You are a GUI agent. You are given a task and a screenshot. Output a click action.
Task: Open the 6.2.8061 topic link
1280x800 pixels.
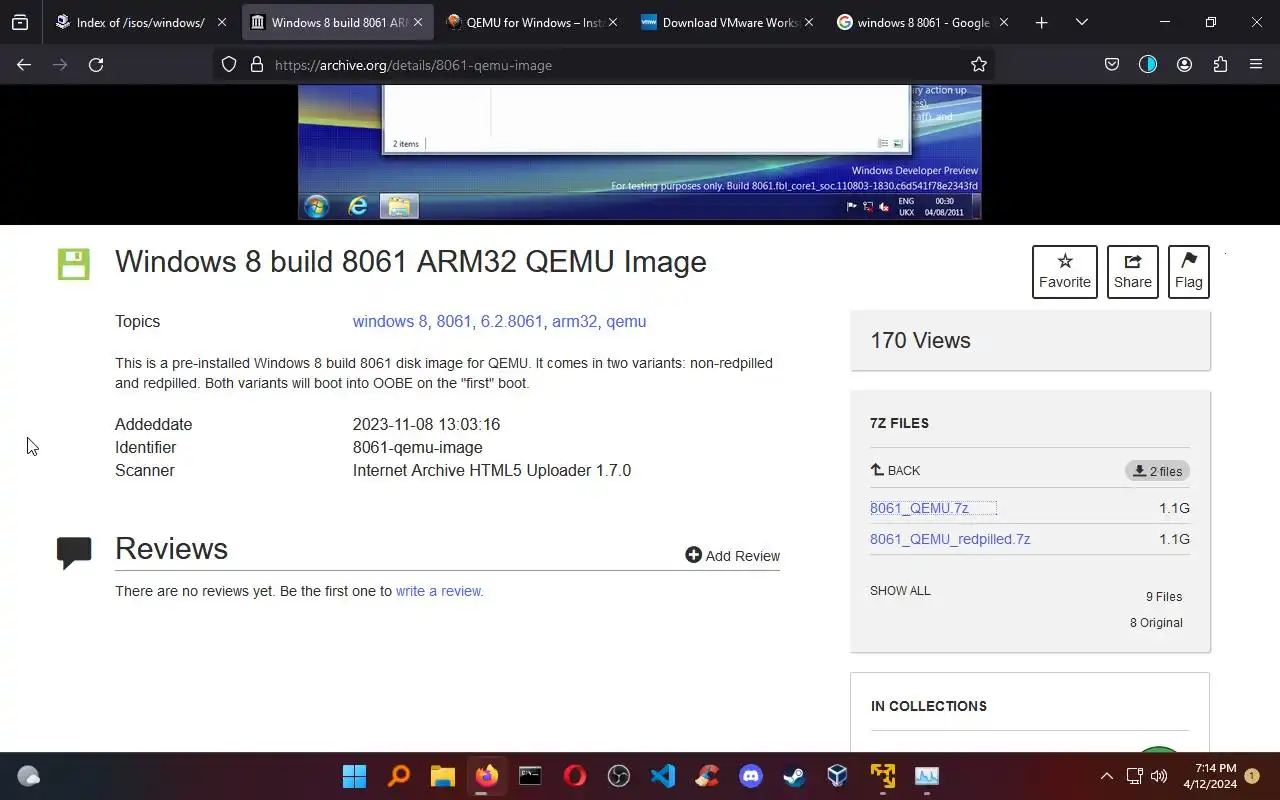512,322
